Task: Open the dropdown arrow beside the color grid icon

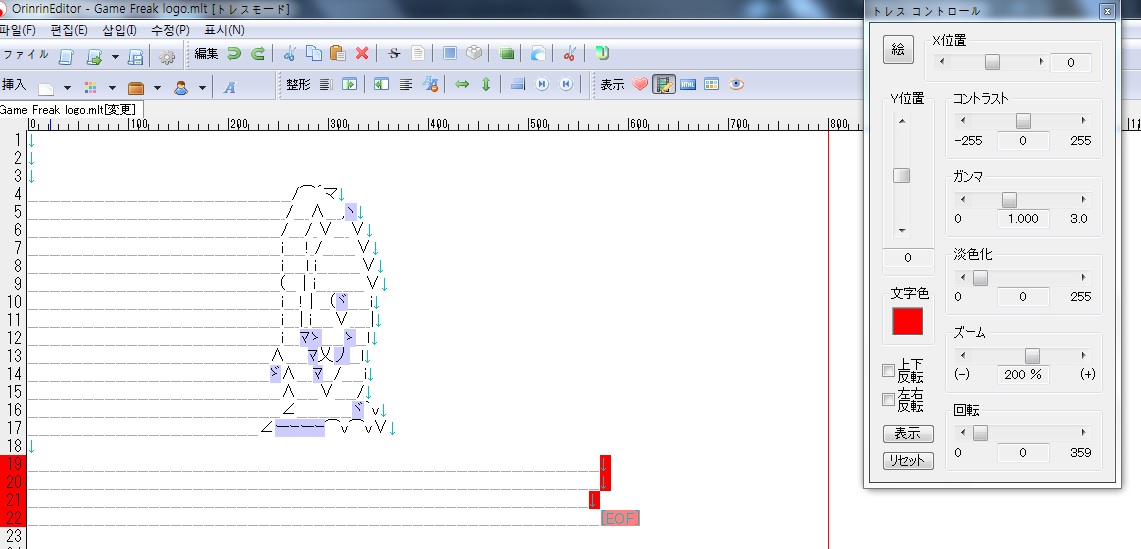Action: click(112, 87)
